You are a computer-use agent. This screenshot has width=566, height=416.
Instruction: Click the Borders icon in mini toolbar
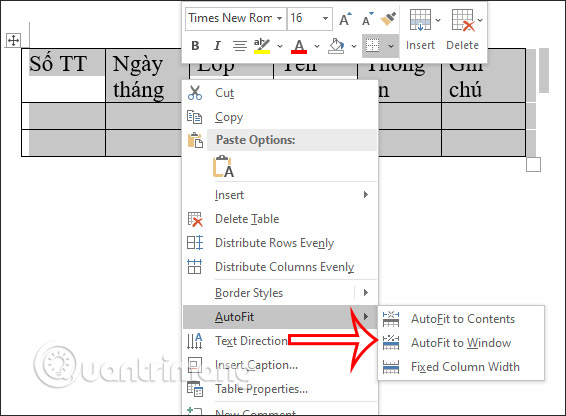pyautogui.click(x=373, y=46)
